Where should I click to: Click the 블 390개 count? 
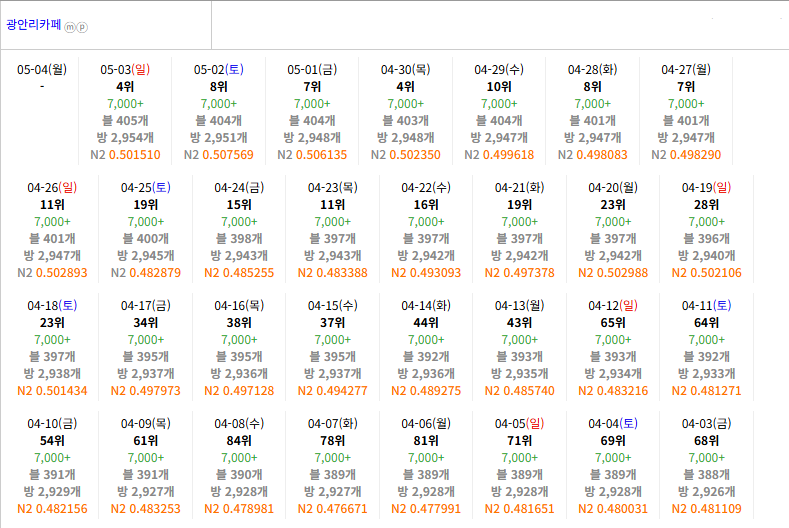[239, 475]
